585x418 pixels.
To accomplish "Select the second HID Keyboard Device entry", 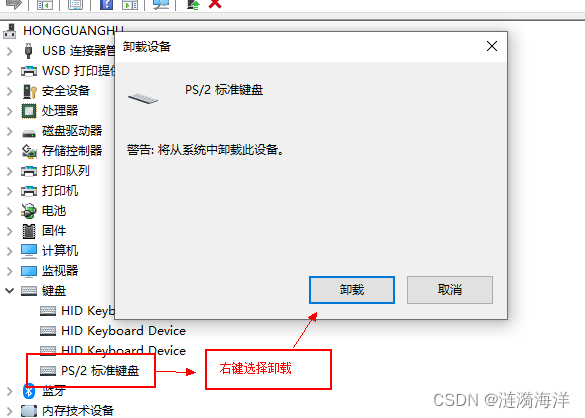I will pyautogui.click(x=123, y=331).
